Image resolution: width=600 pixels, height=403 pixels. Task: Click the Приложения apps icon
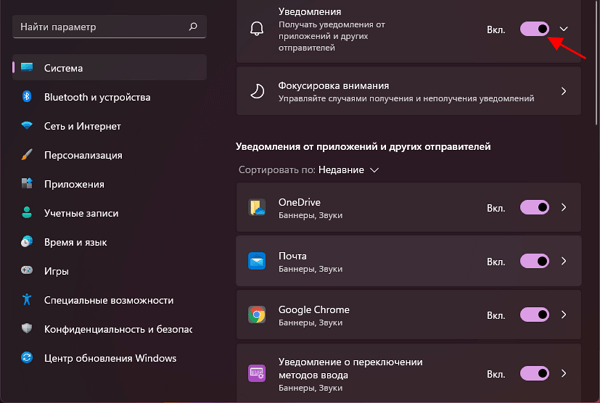27,183
